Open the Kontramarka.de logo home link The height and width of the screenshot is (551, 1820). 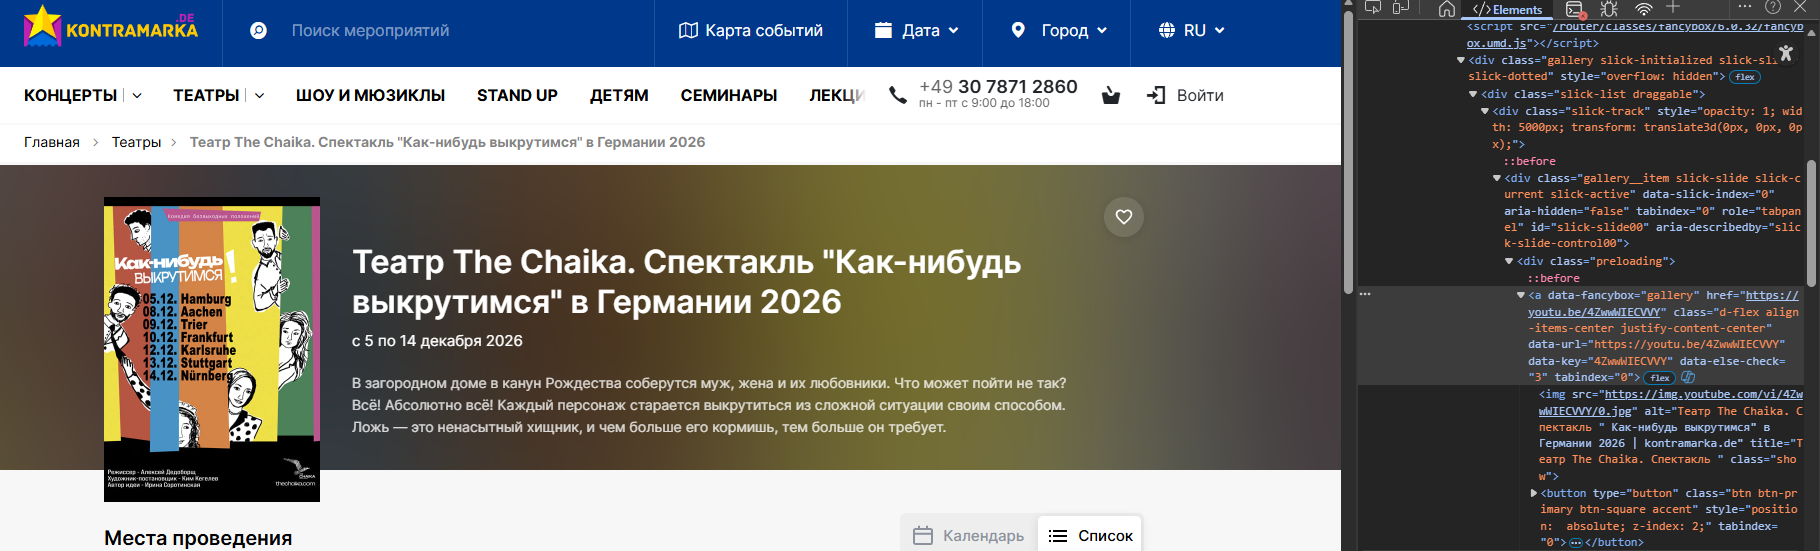pyautogui.click(x=110, y=26)
